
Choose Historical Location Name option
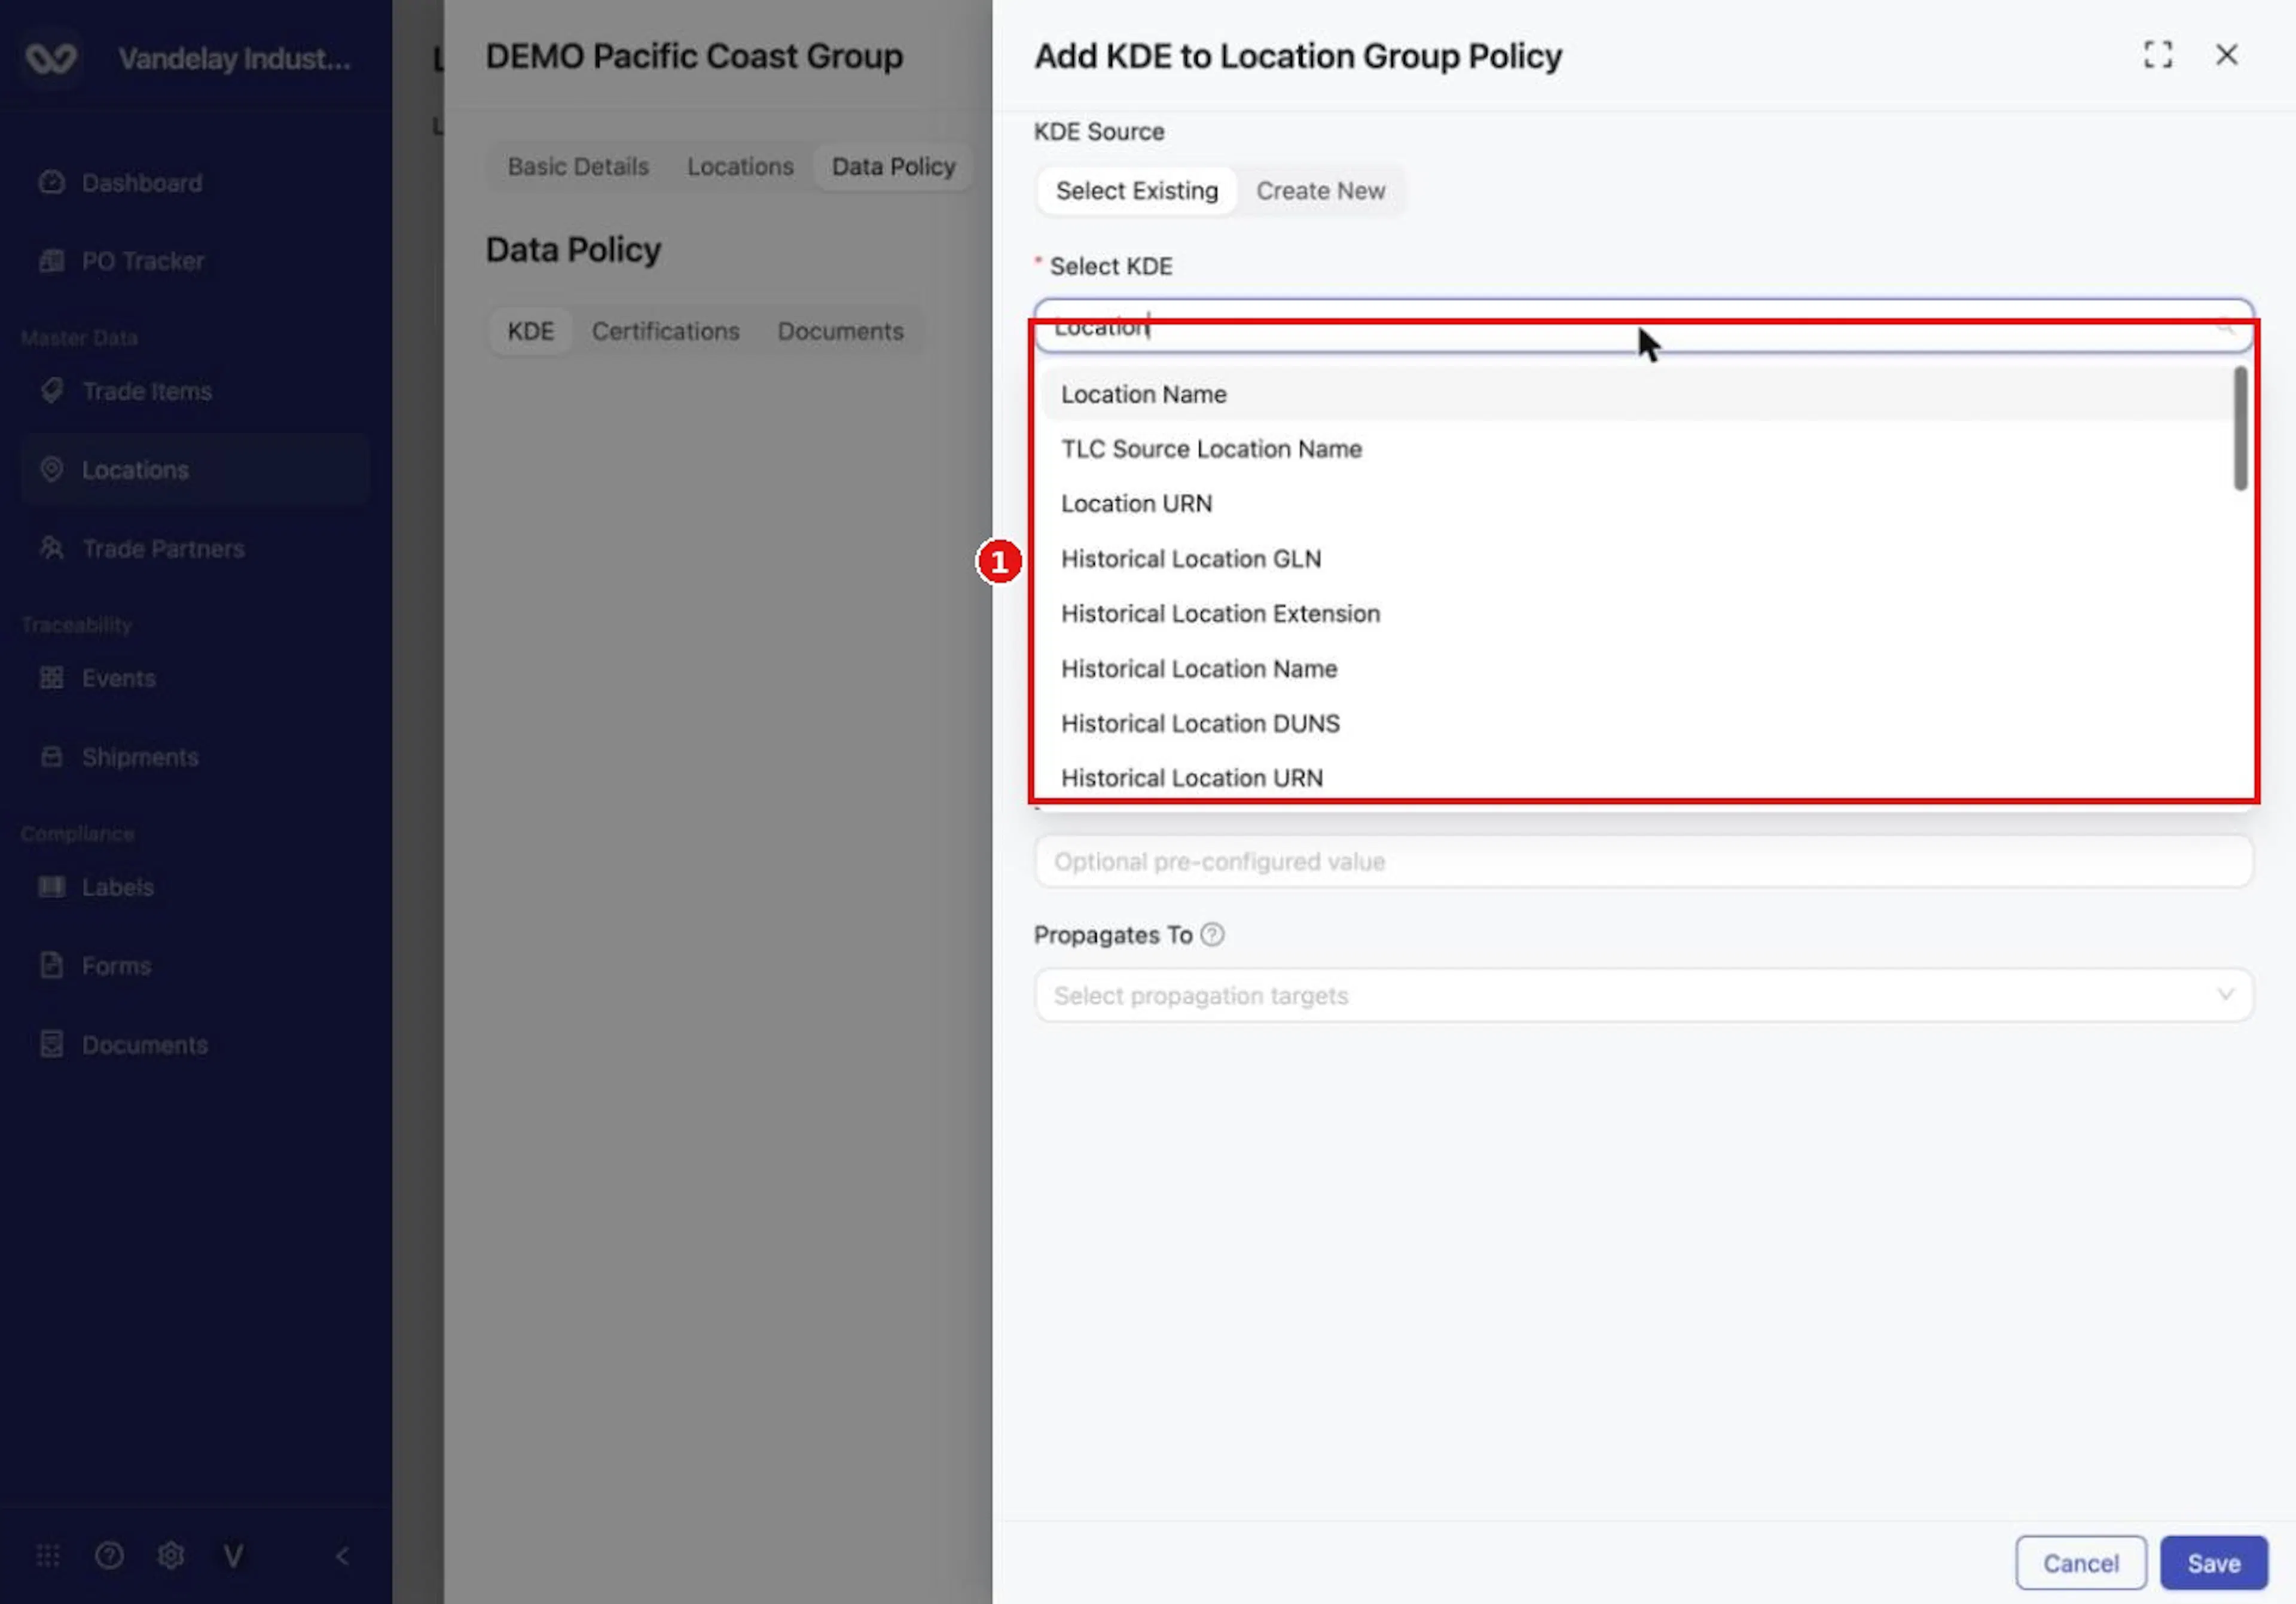(1638, 668)
